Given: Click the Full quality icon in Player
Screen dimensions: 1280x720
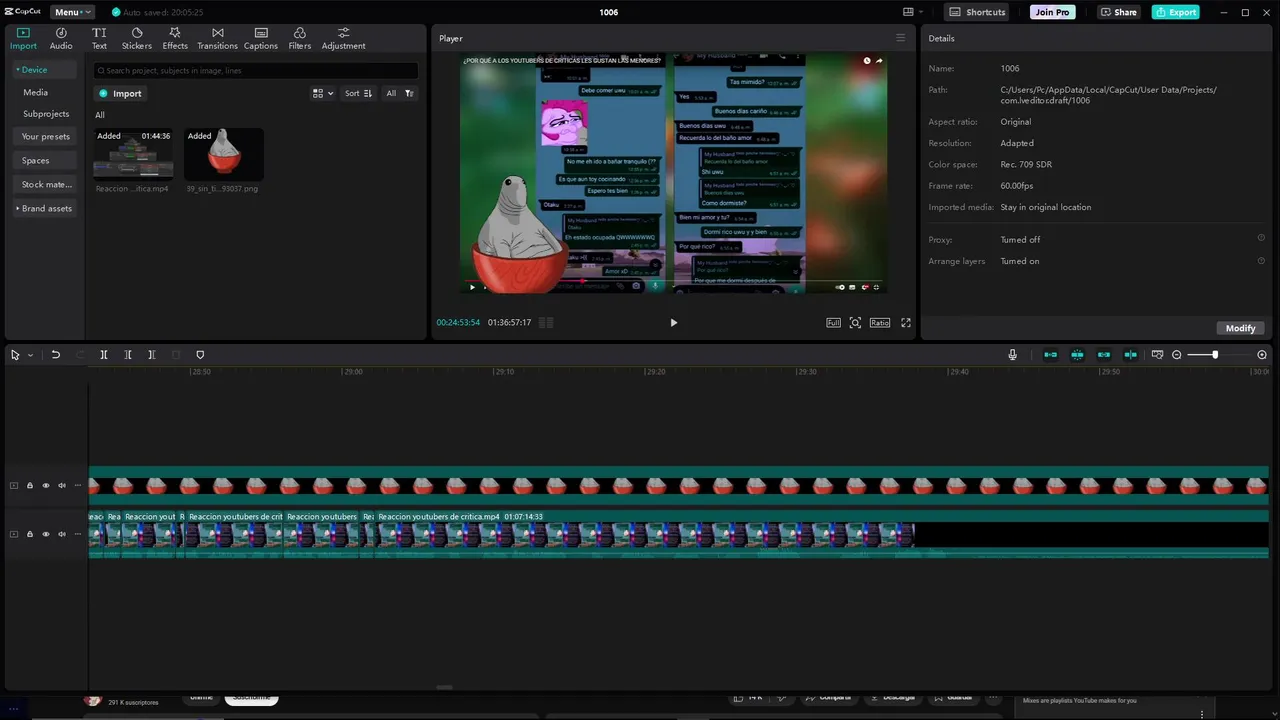Looking at the screenshot, I should pyautogui.click(x=833, y=323).
